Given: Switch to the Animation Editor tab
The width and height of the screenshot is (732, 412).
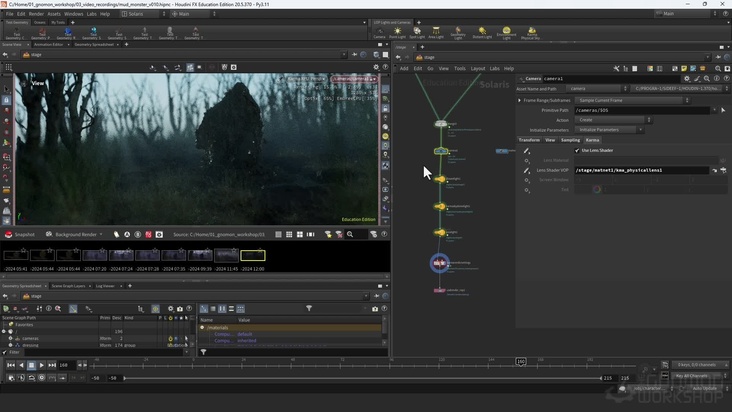Looking at the screenshot, I should point(49,44).
